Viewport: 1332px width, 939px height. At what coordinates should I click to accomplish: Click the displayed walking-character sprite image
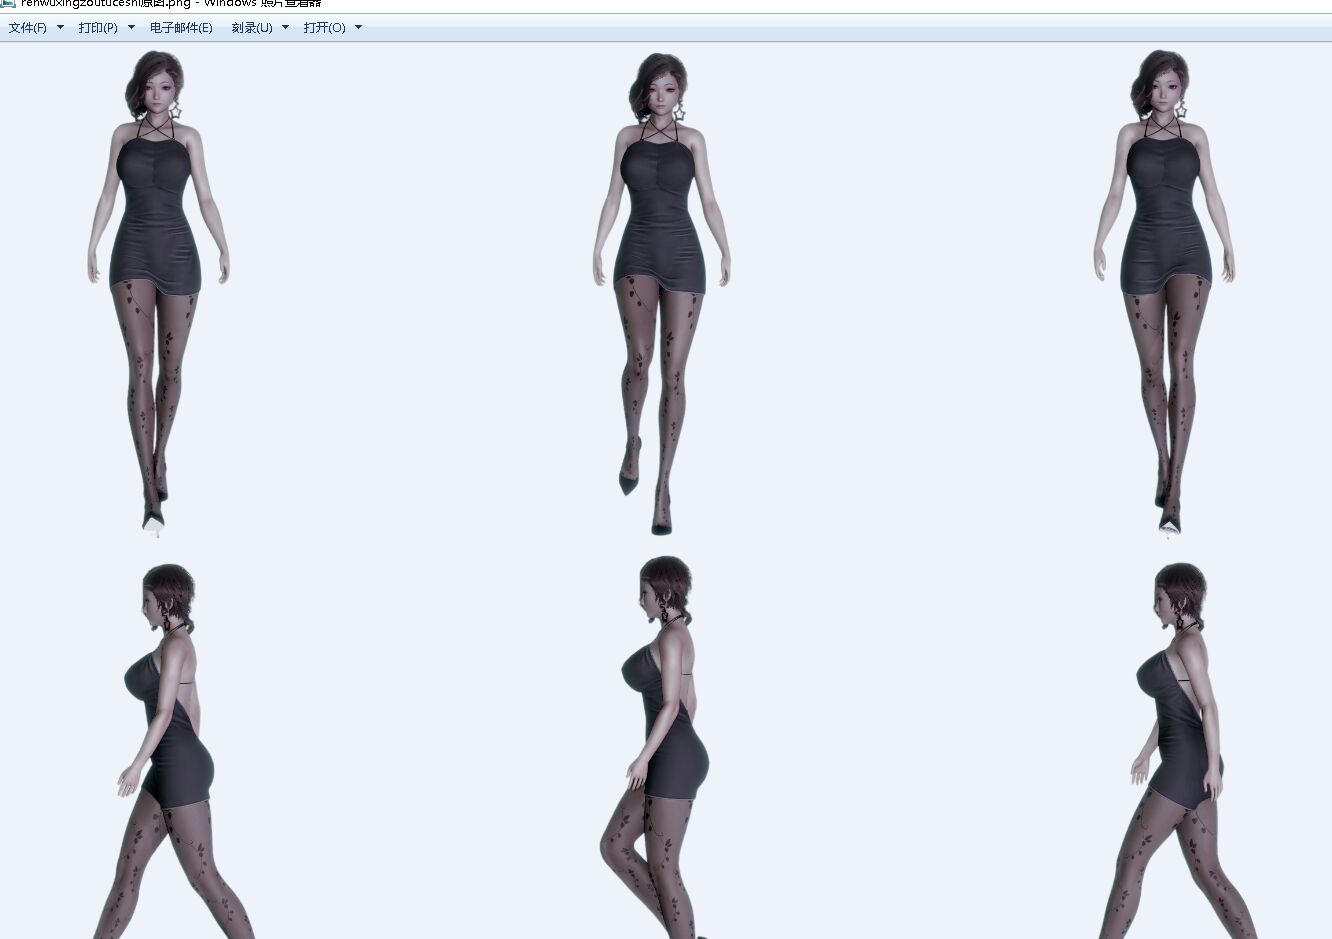tap(666, 491)
